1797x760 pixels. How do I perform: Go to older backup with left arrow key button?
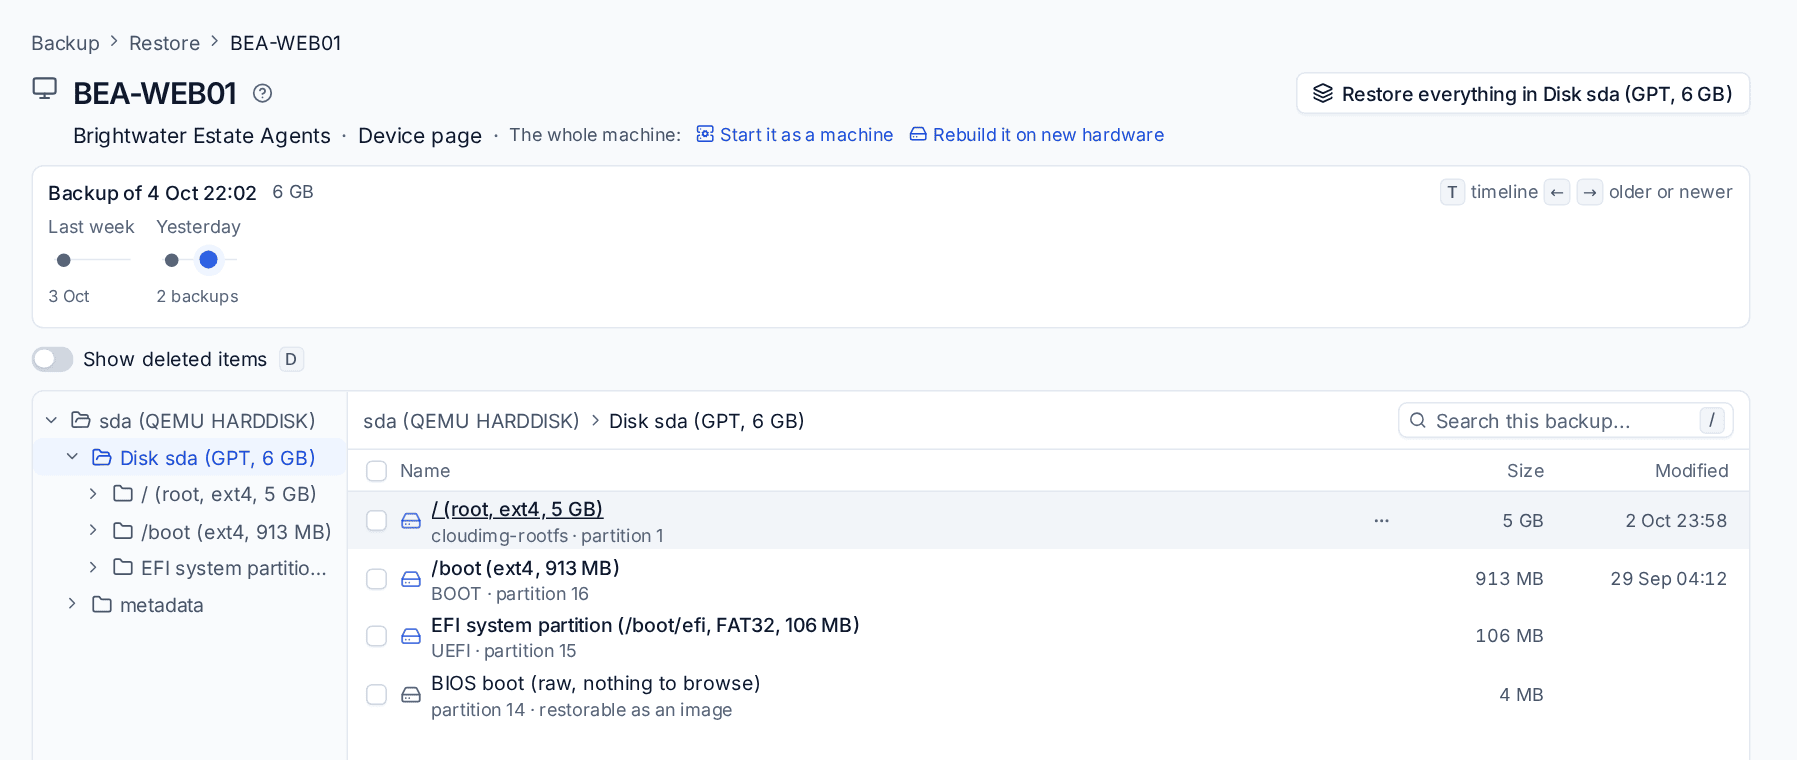click(1557, 192)
